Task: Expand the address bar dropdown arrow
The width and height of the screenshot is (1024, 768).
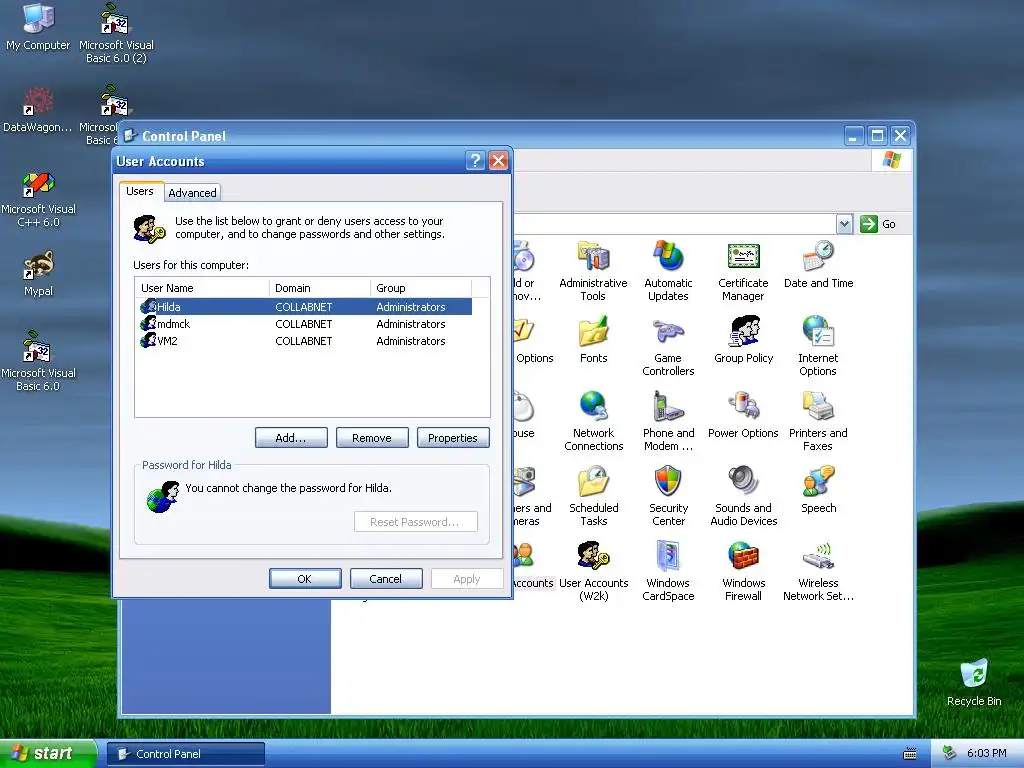Action: coord(844,224)
